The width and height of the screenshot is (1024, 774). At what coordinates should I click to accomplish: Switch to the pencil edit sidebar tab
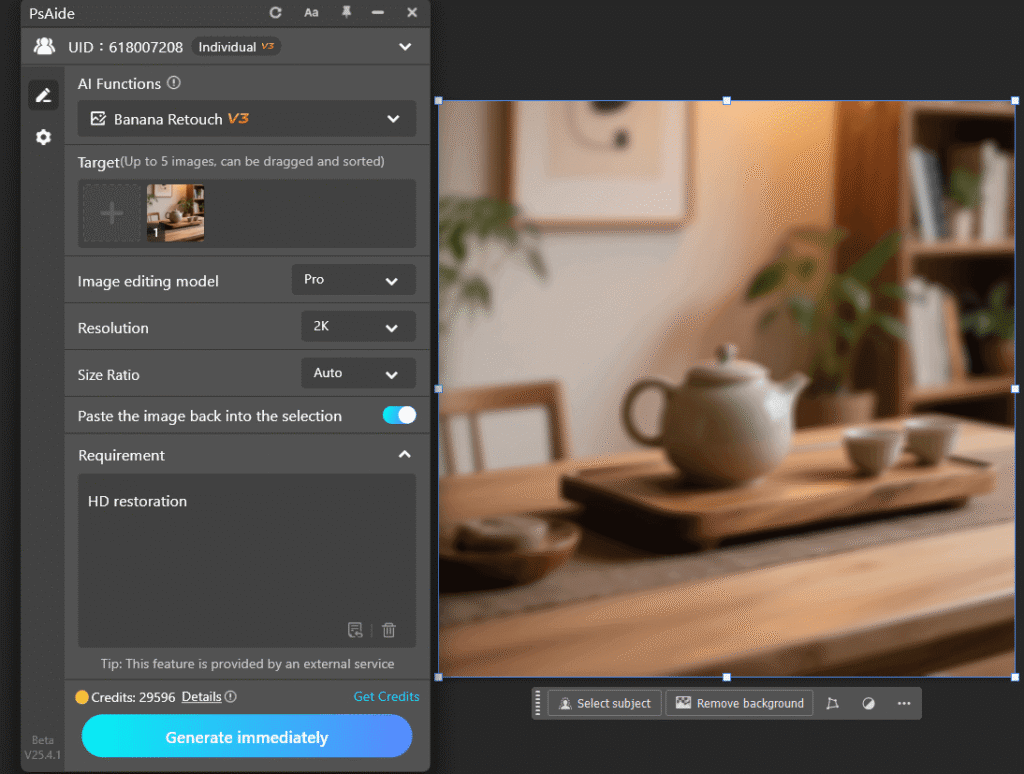42,94
